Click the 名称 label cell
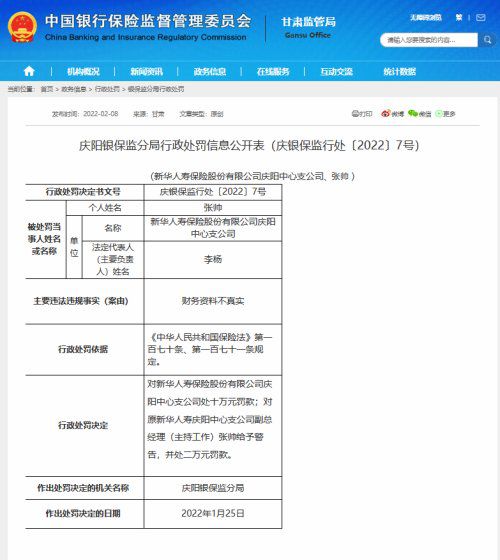The height and width of the screenshot is (560, 500). pyautogui.click(x=113, y=228)
